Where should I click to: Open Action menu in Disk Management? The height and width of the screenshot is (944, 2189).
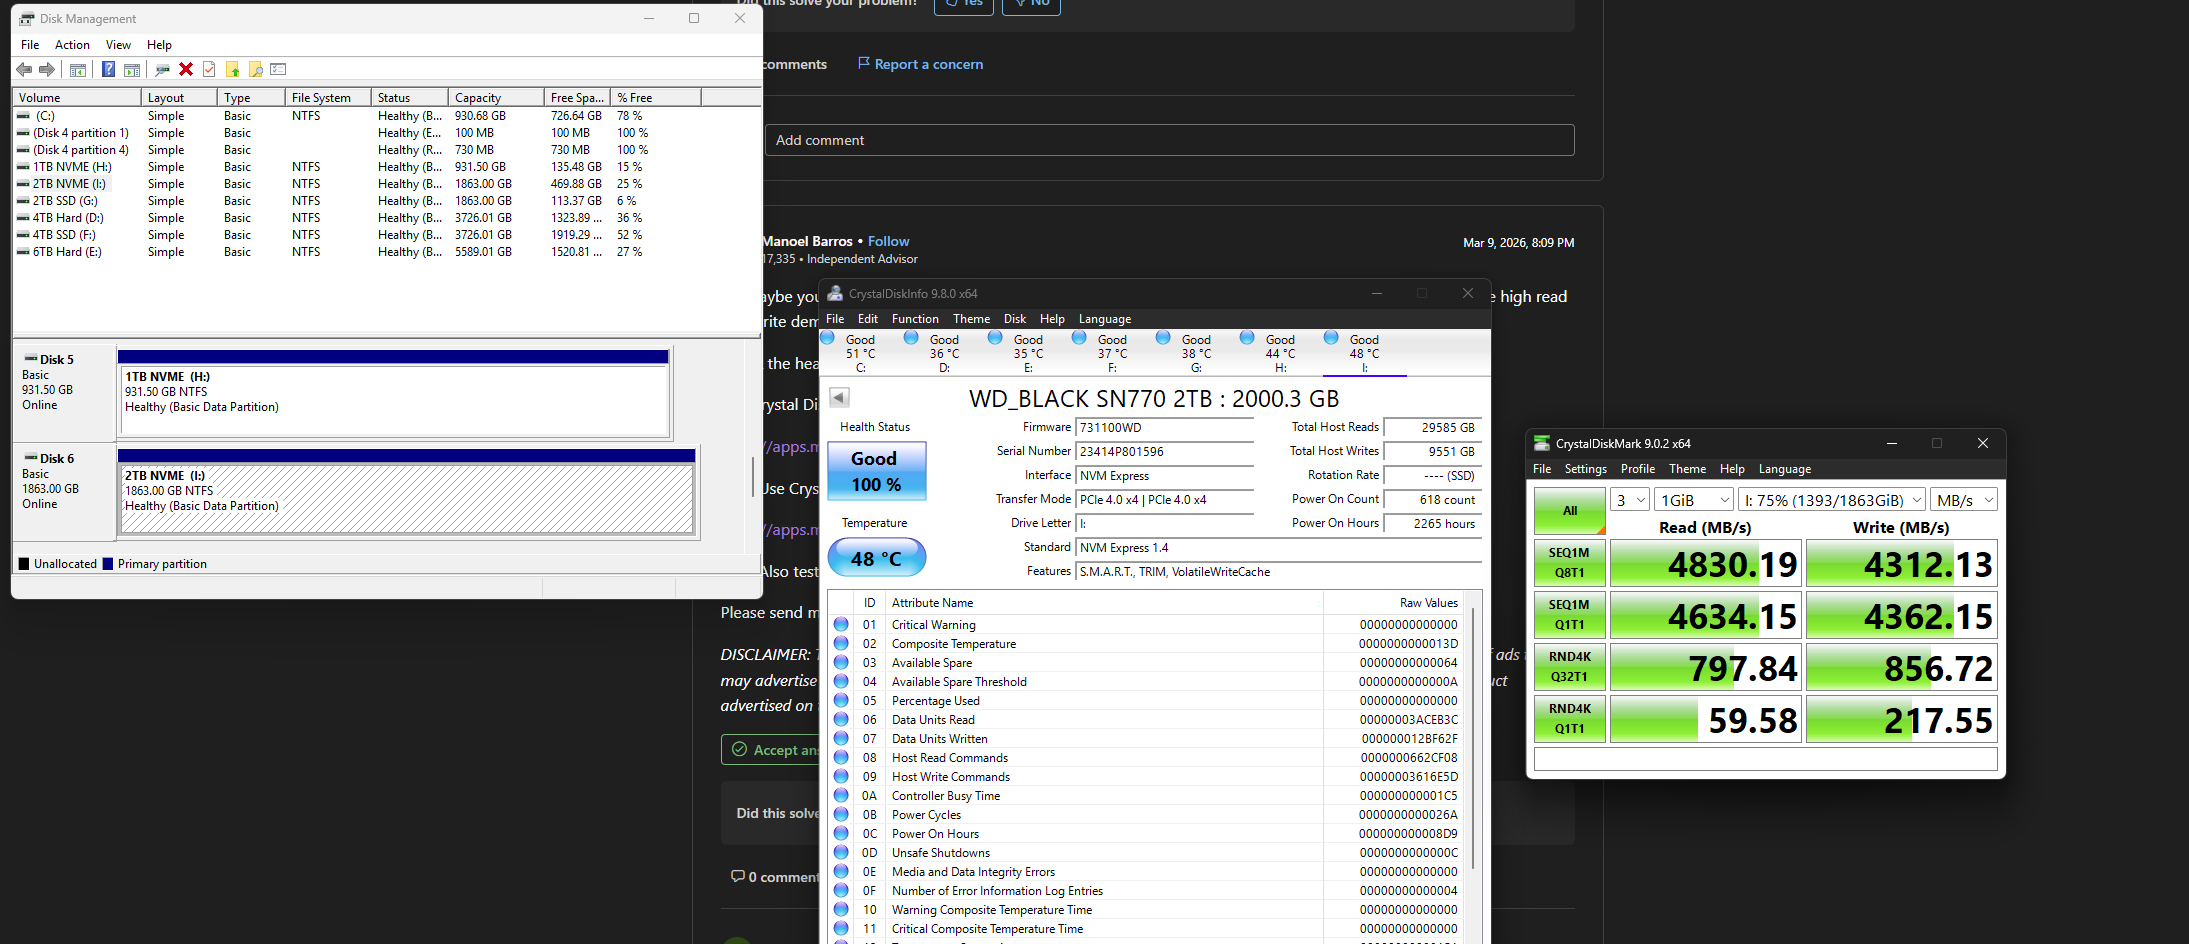(x=72, y=44)
